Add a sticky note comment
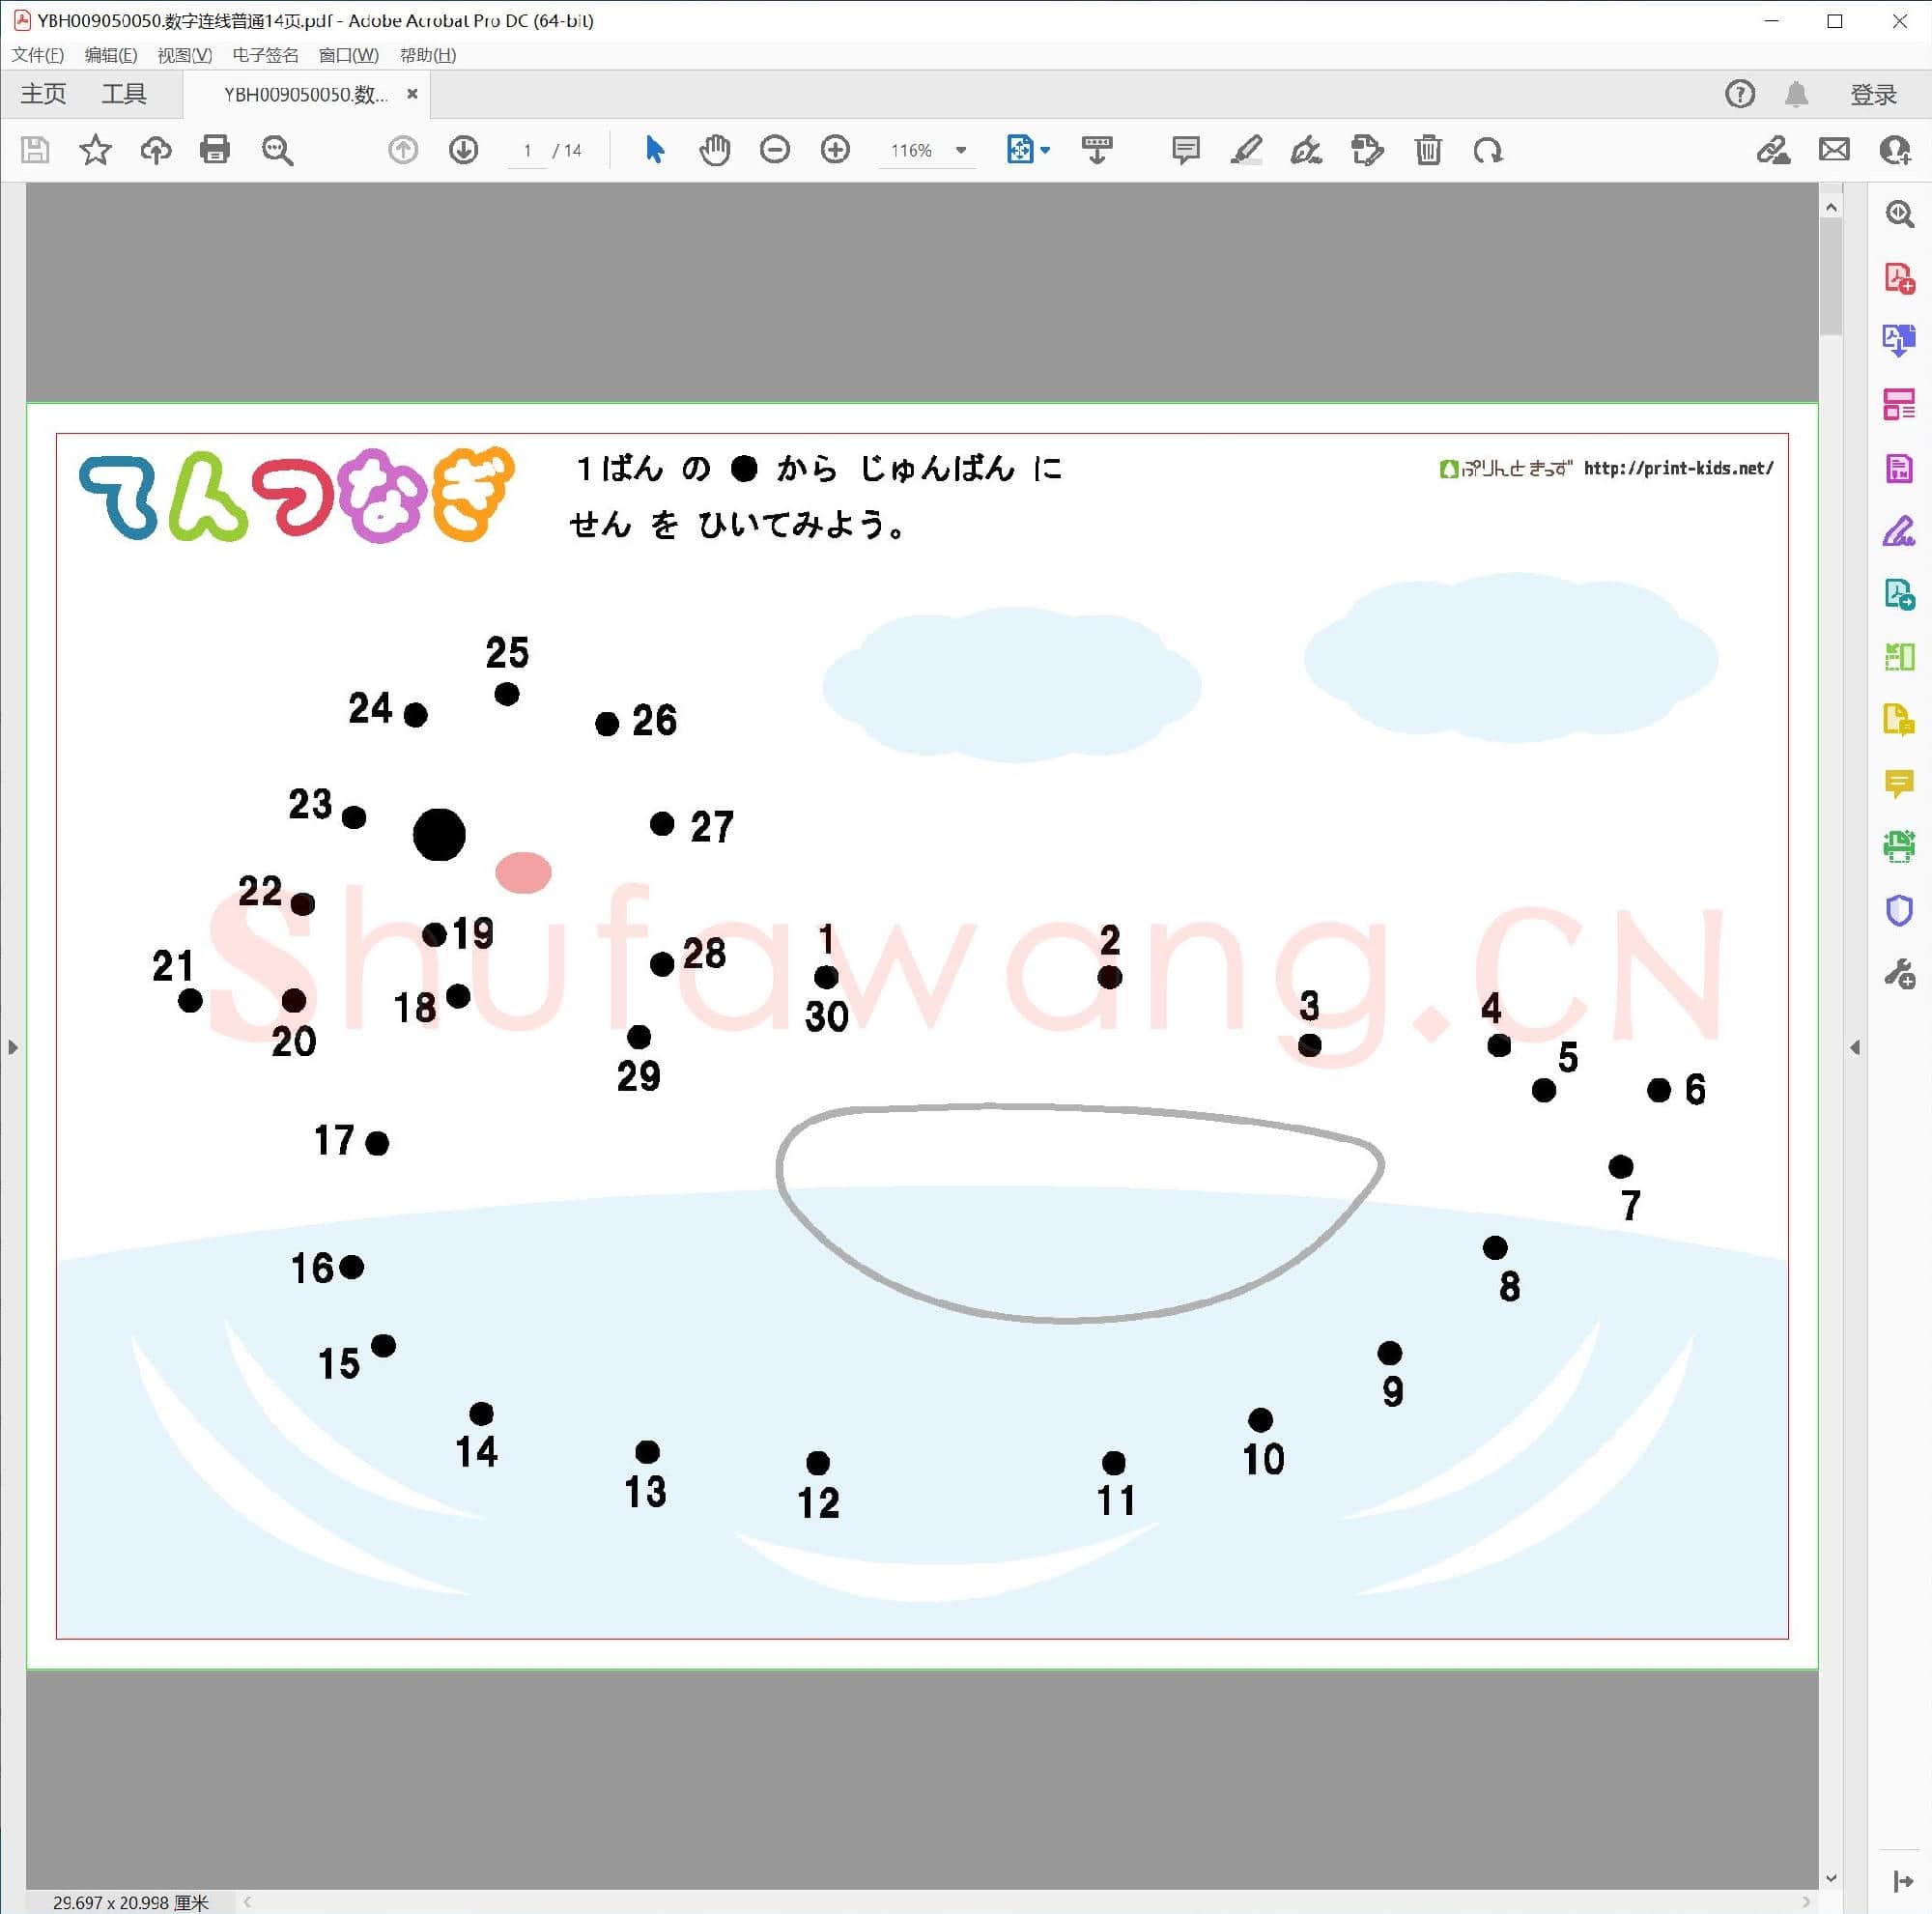1932x1914 pixels. pos(1185,150)
